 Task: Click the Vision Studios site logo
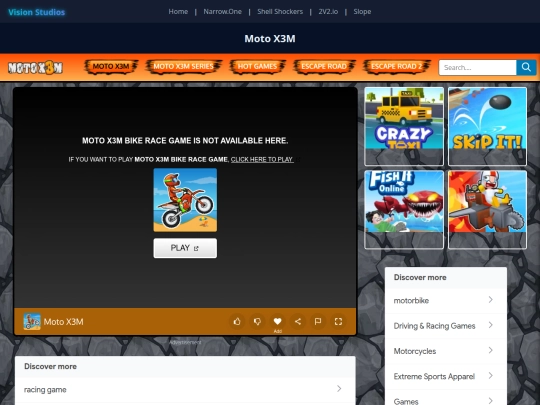(x=37, y=12)
